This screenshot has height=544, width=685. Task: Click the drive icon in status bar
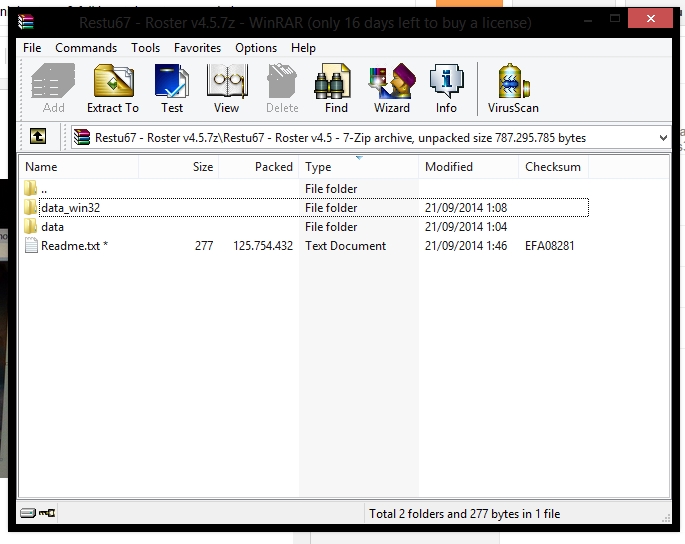pos(28,513)
